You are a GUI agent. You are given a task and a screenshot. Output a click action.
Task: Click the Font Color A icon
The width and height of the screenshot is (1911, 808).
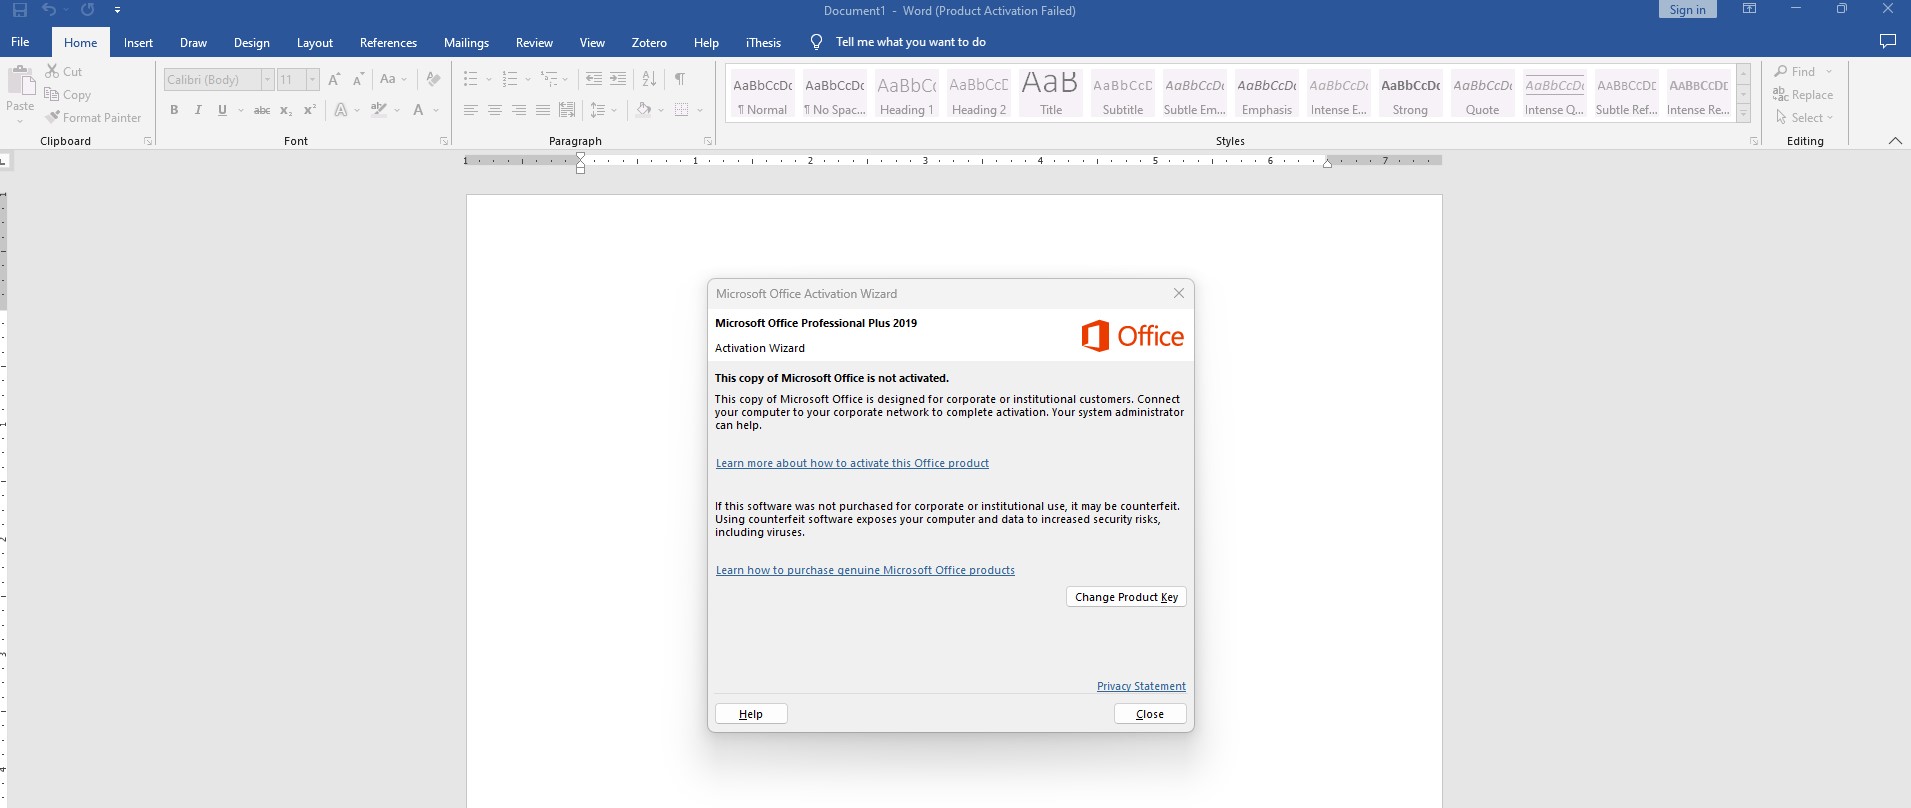418,110
